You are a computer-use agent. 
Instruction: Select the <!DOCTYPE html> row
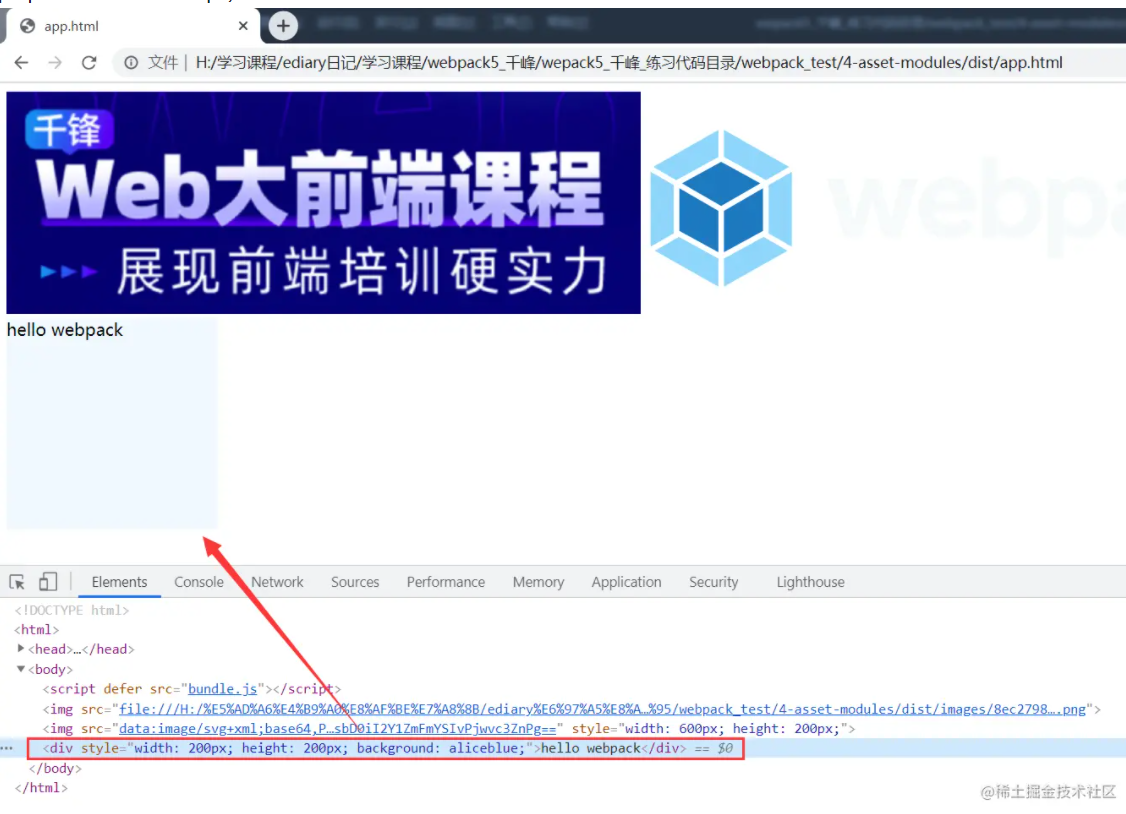point(72,610)
